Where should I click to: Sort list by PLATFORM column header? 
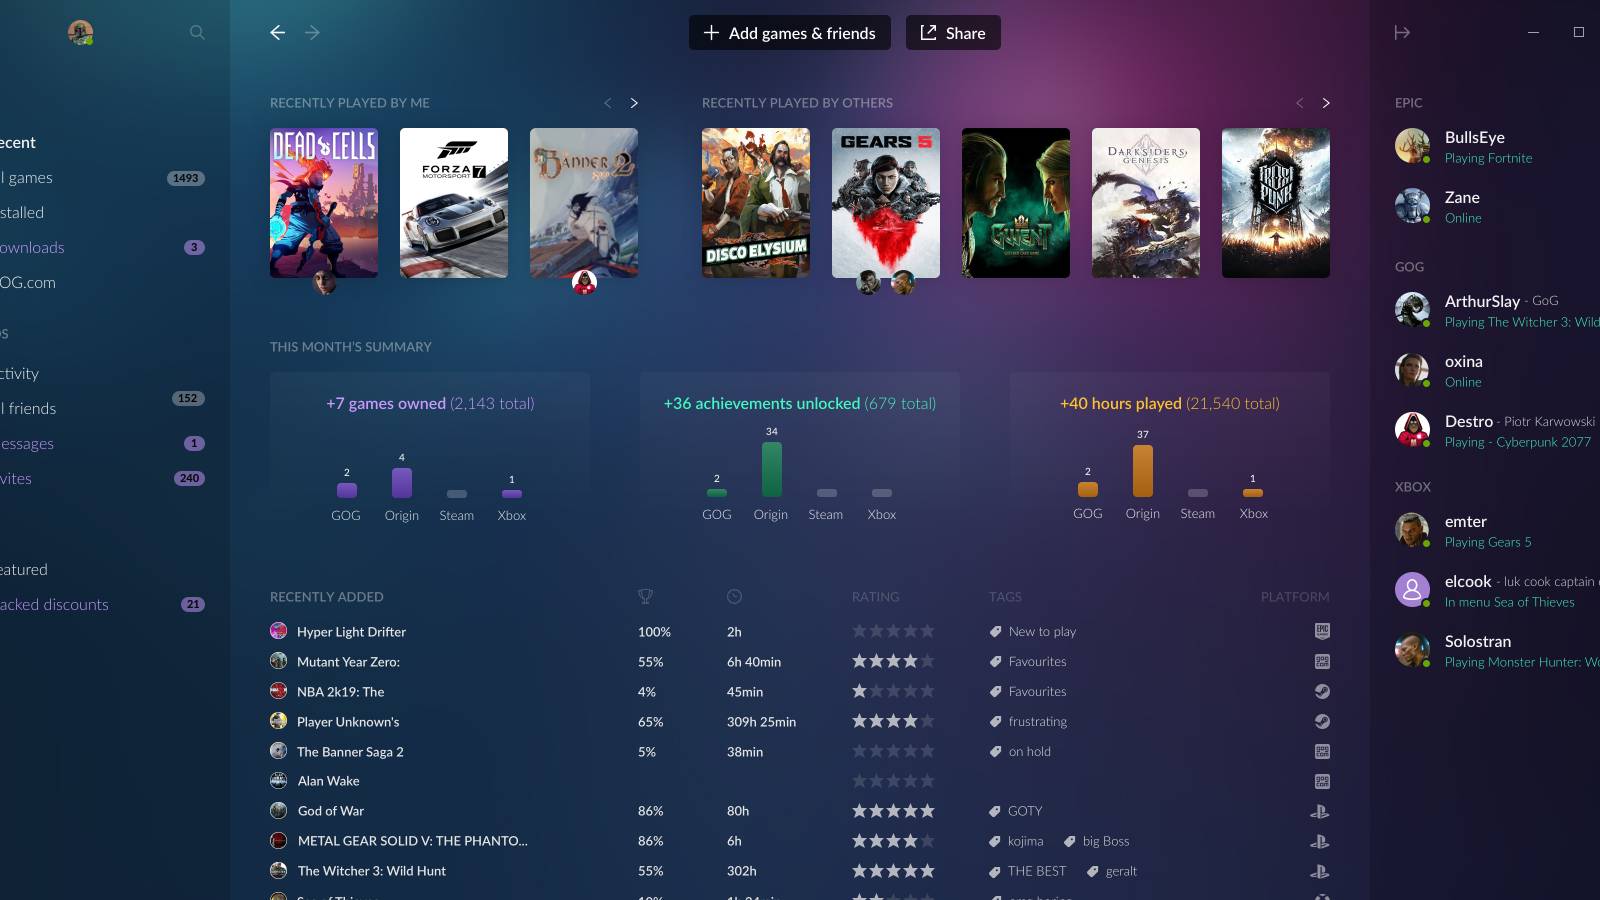1295,597
